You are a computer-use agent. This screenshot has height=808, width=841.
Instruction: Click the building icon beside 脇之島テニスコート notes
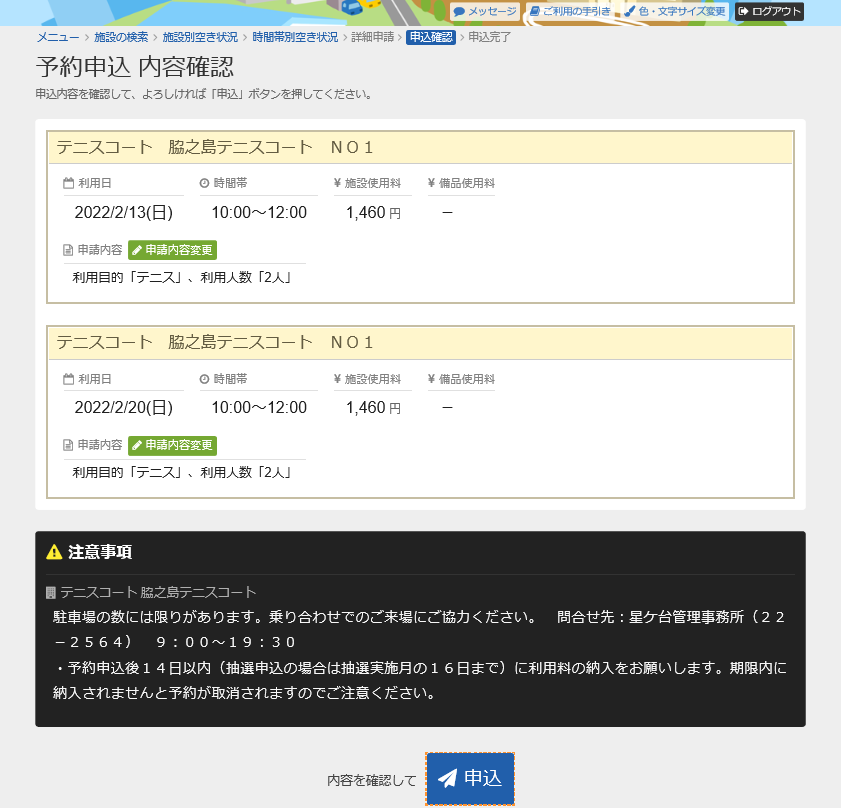51,593
